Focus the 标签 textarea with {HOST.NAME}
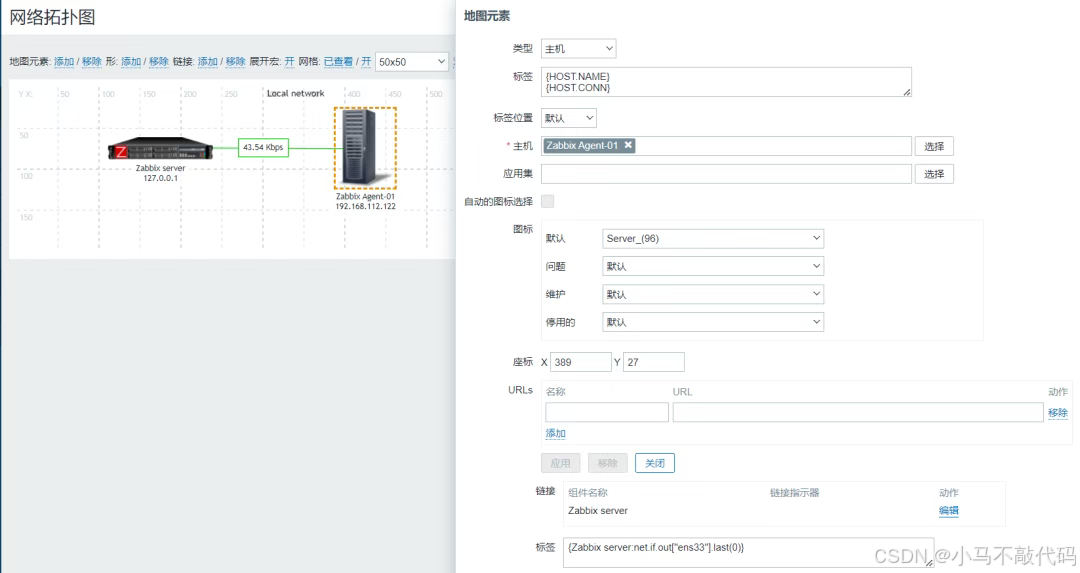The image size is (1080, 573). point(727,81)
